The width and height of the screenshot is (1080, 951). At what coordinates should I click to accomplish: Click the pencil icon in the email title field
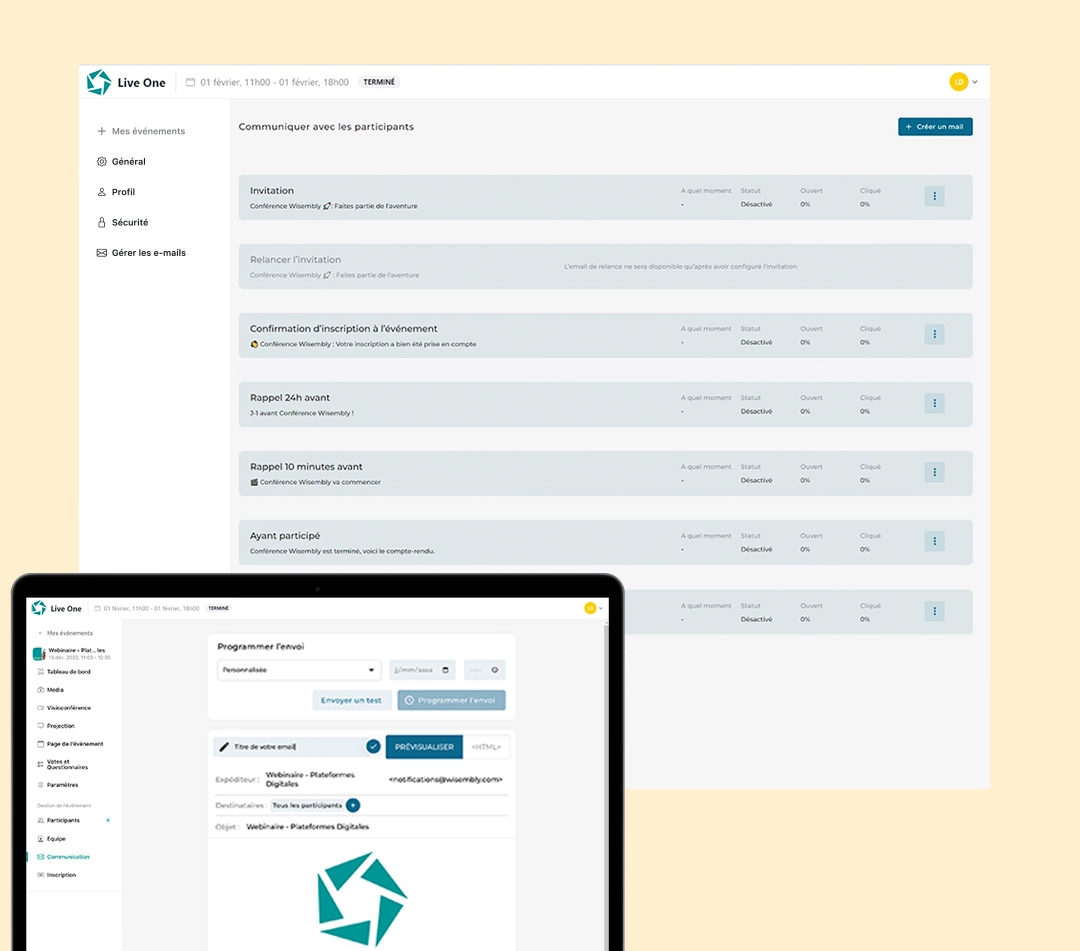tap(224, 746)
